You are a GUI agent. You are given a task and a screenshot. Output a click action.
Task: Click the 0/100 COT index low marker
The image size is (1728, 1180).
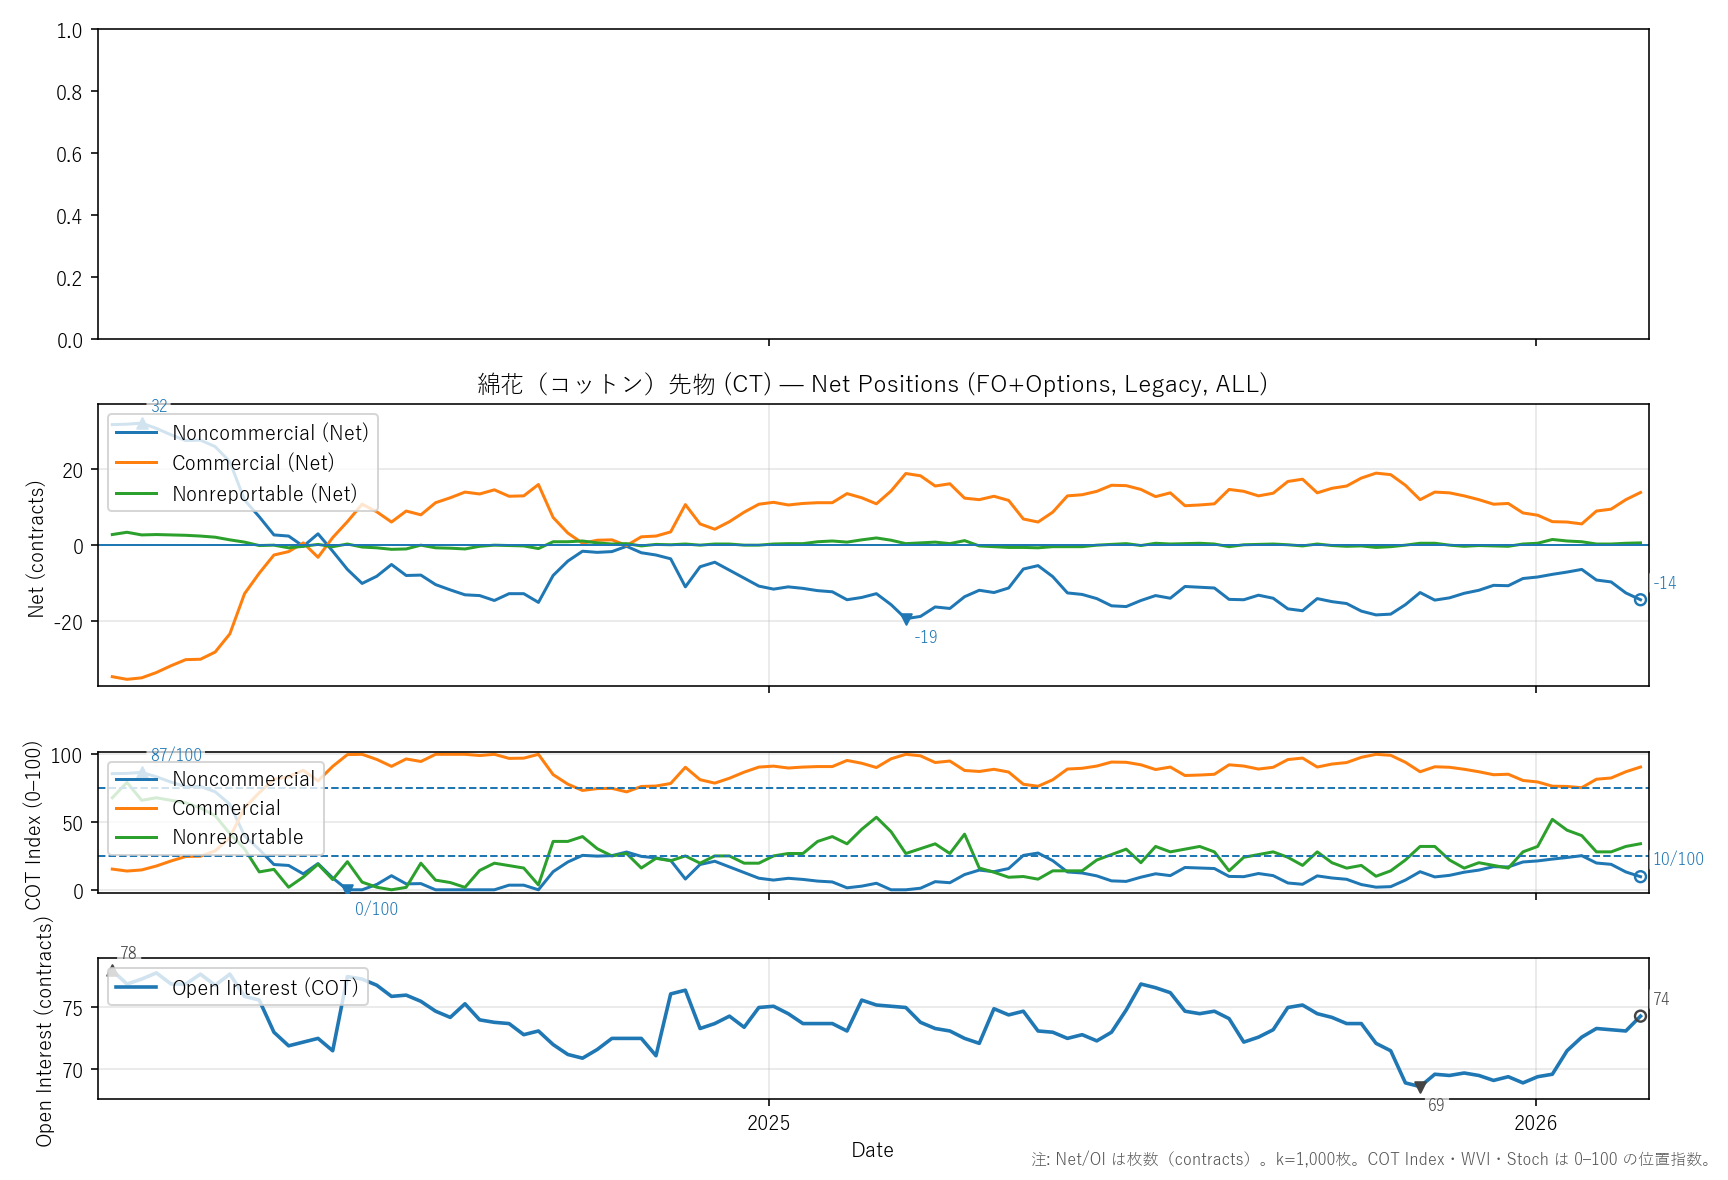(348, 889)
